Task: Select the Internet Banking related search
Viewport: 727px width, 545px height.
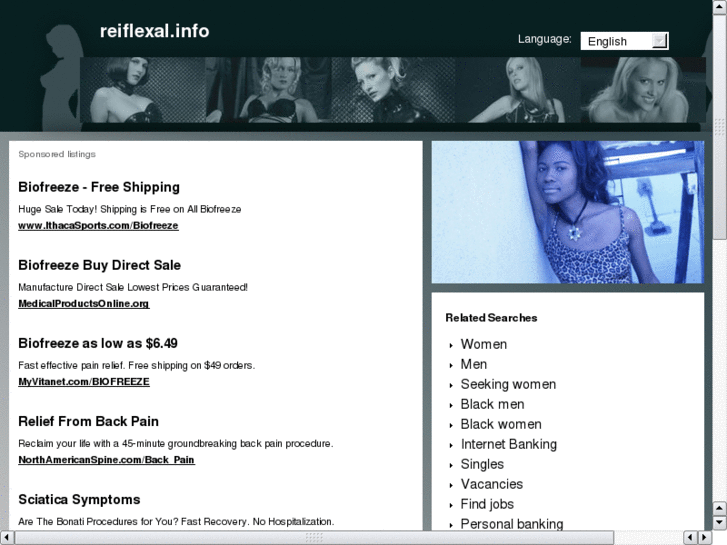Action: (x=509, y=444)
